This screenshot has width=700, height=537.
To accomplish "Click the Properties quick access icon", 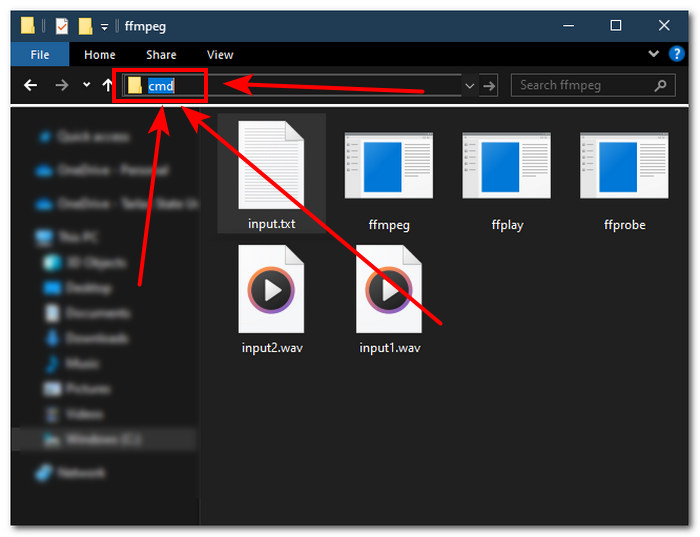I will tap(62, 26).
